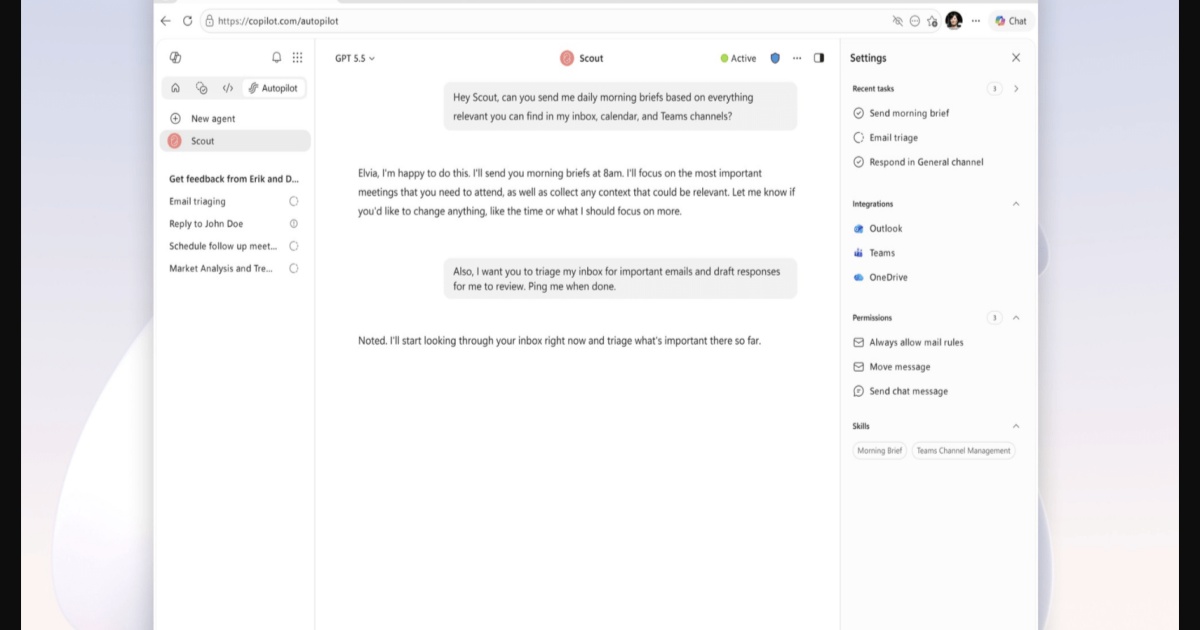Select Teams Channel Management skill chip
The height and width of the screenshot is (630, 1200).
(x=963, y=451)
